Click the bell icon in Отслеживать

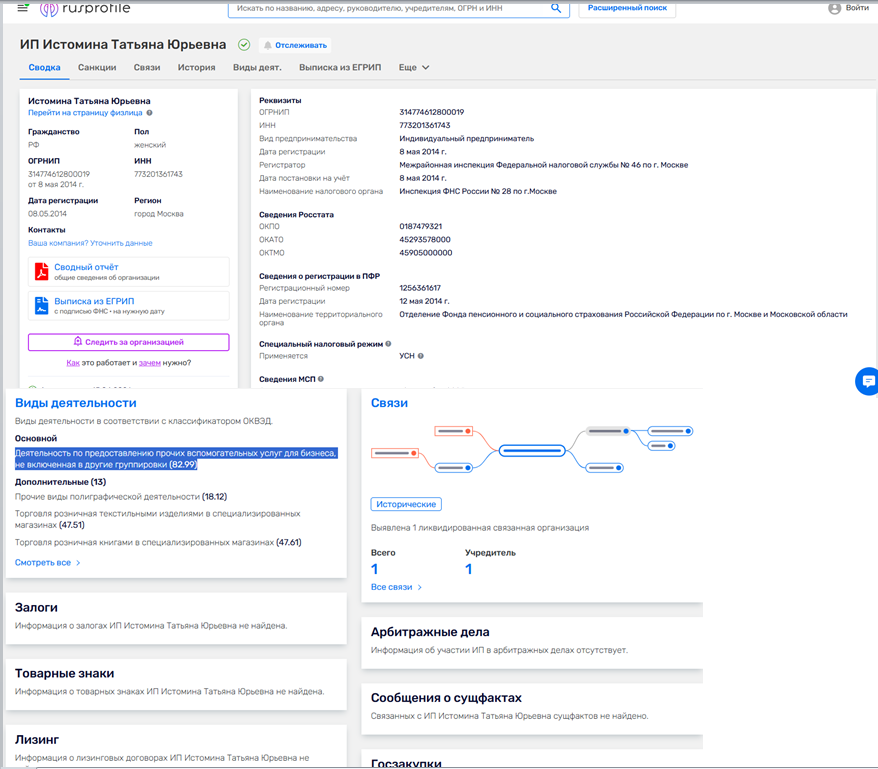tap(268, 45)
